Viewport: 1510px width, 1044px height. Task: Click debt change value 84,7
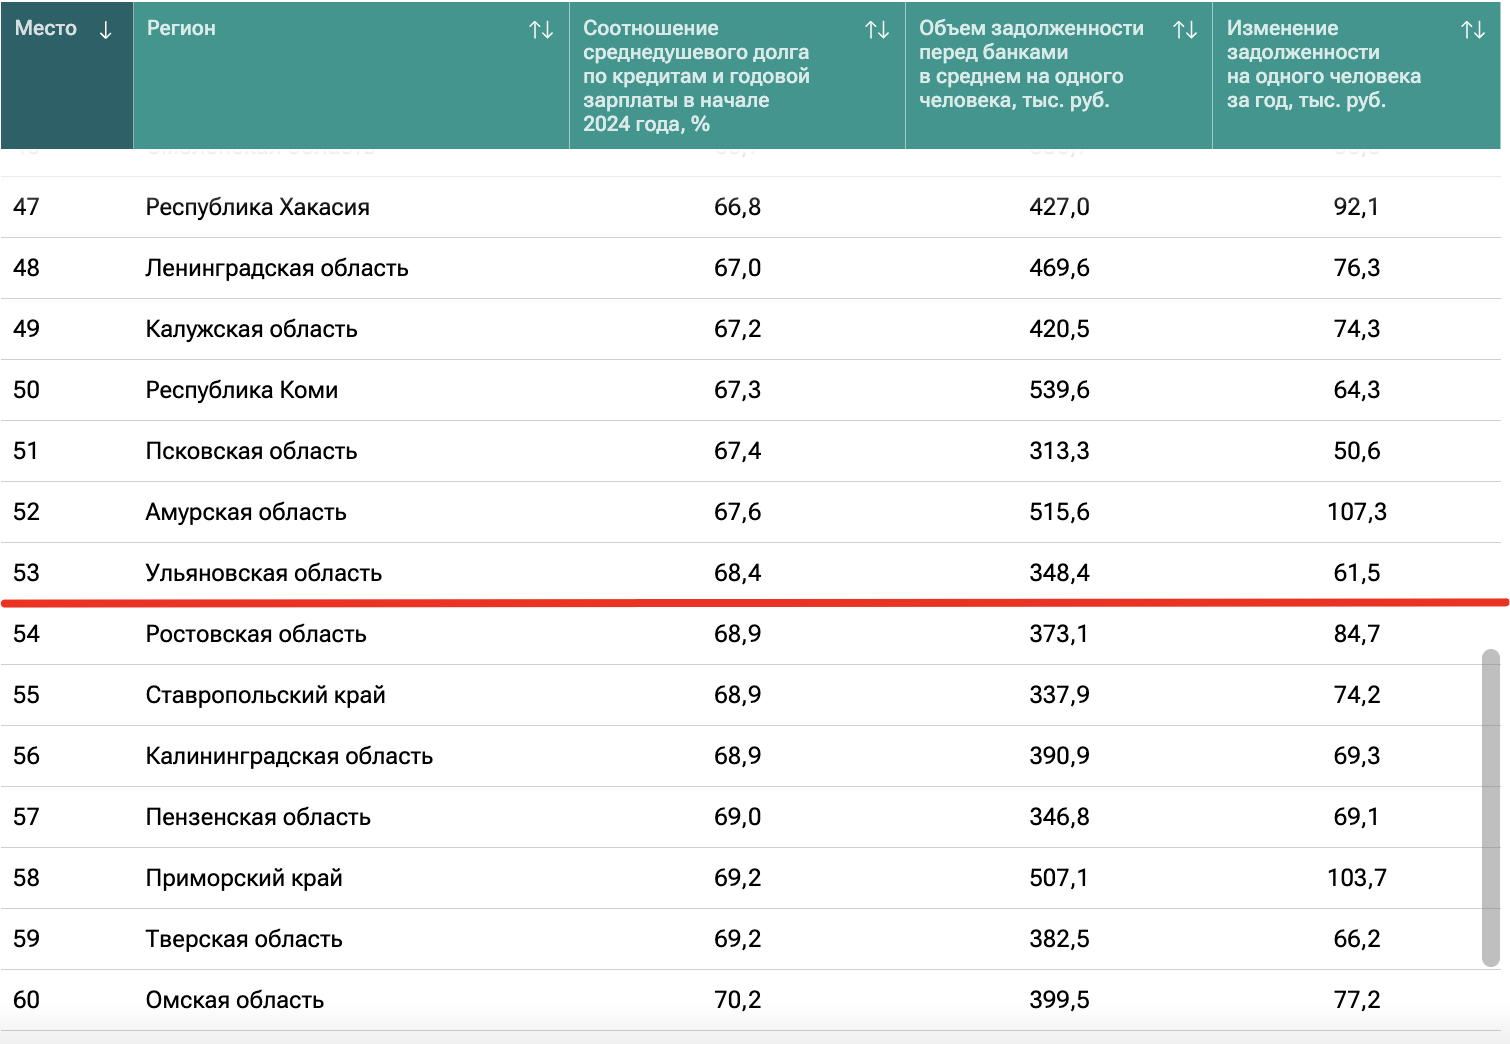point(1356,634)
